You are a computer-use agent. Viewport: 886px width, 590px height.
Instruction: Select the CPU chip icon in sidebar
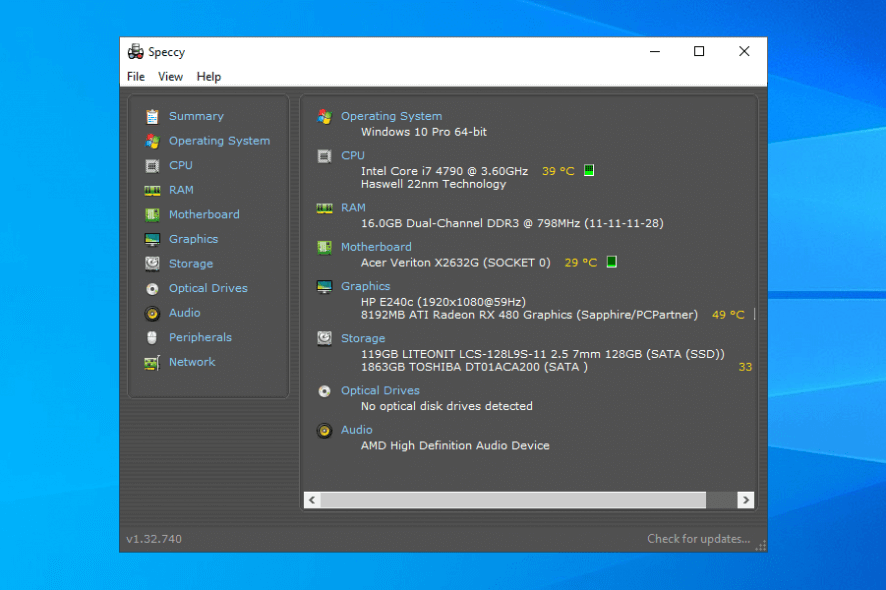pyautogui.click(x=152, y=166)
